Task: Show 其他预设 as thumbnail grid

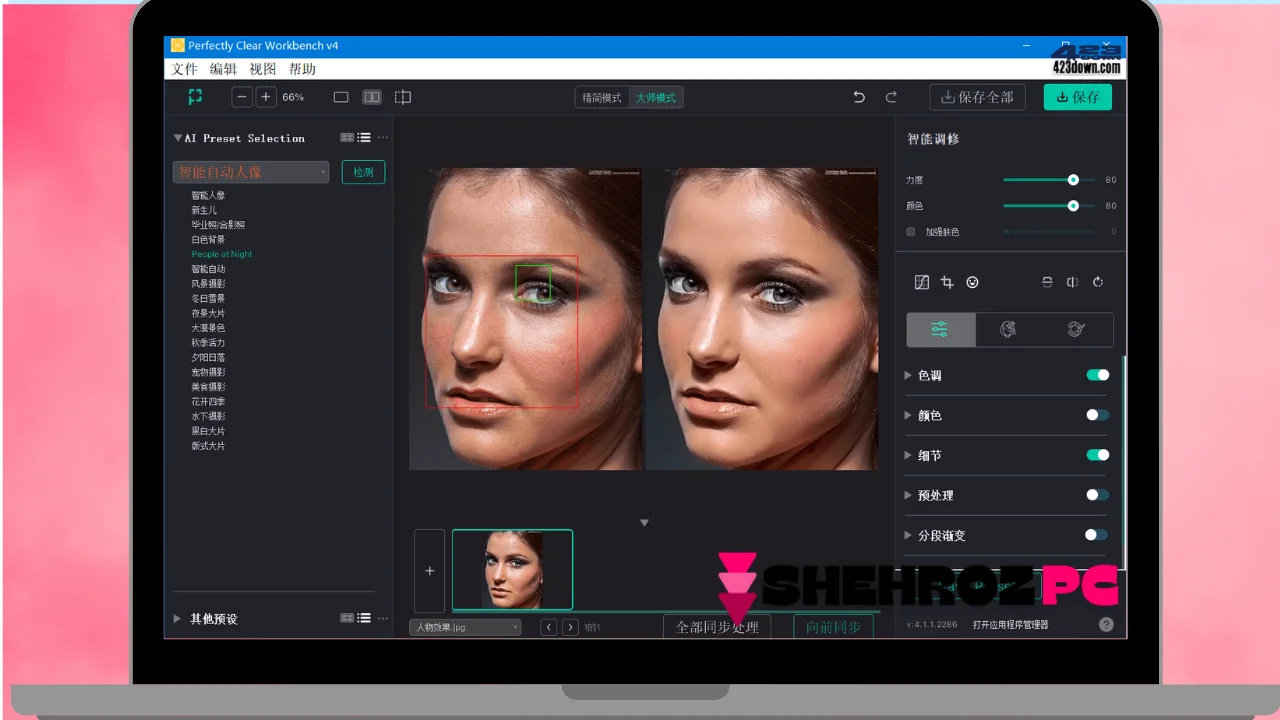Action: pyautogui.click(x=347, y=619)
